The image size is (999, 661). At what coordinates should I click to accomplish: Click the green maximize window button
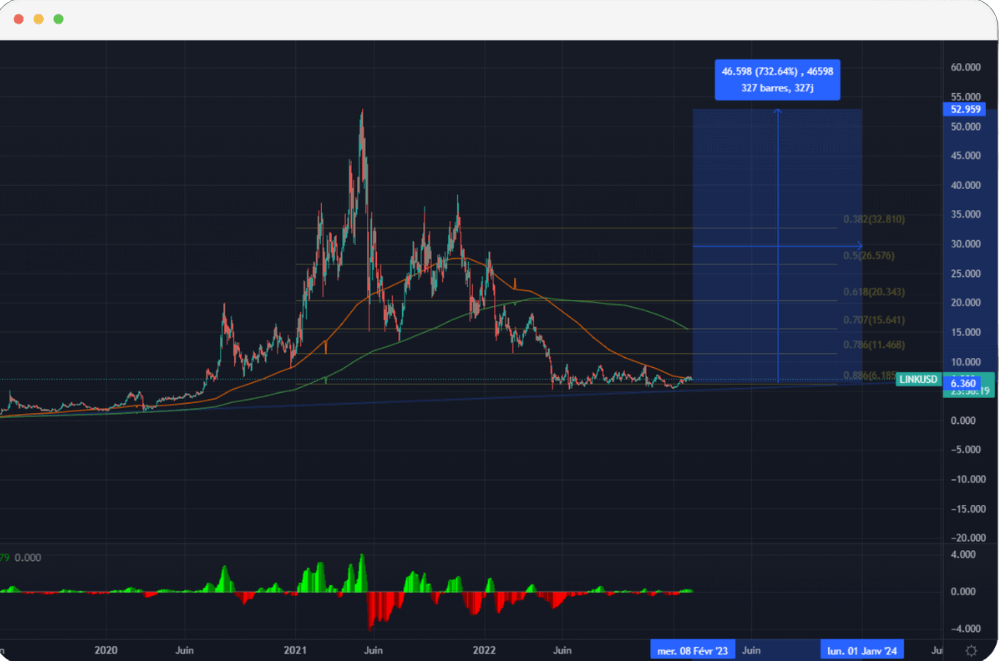[x=58, y=19]
